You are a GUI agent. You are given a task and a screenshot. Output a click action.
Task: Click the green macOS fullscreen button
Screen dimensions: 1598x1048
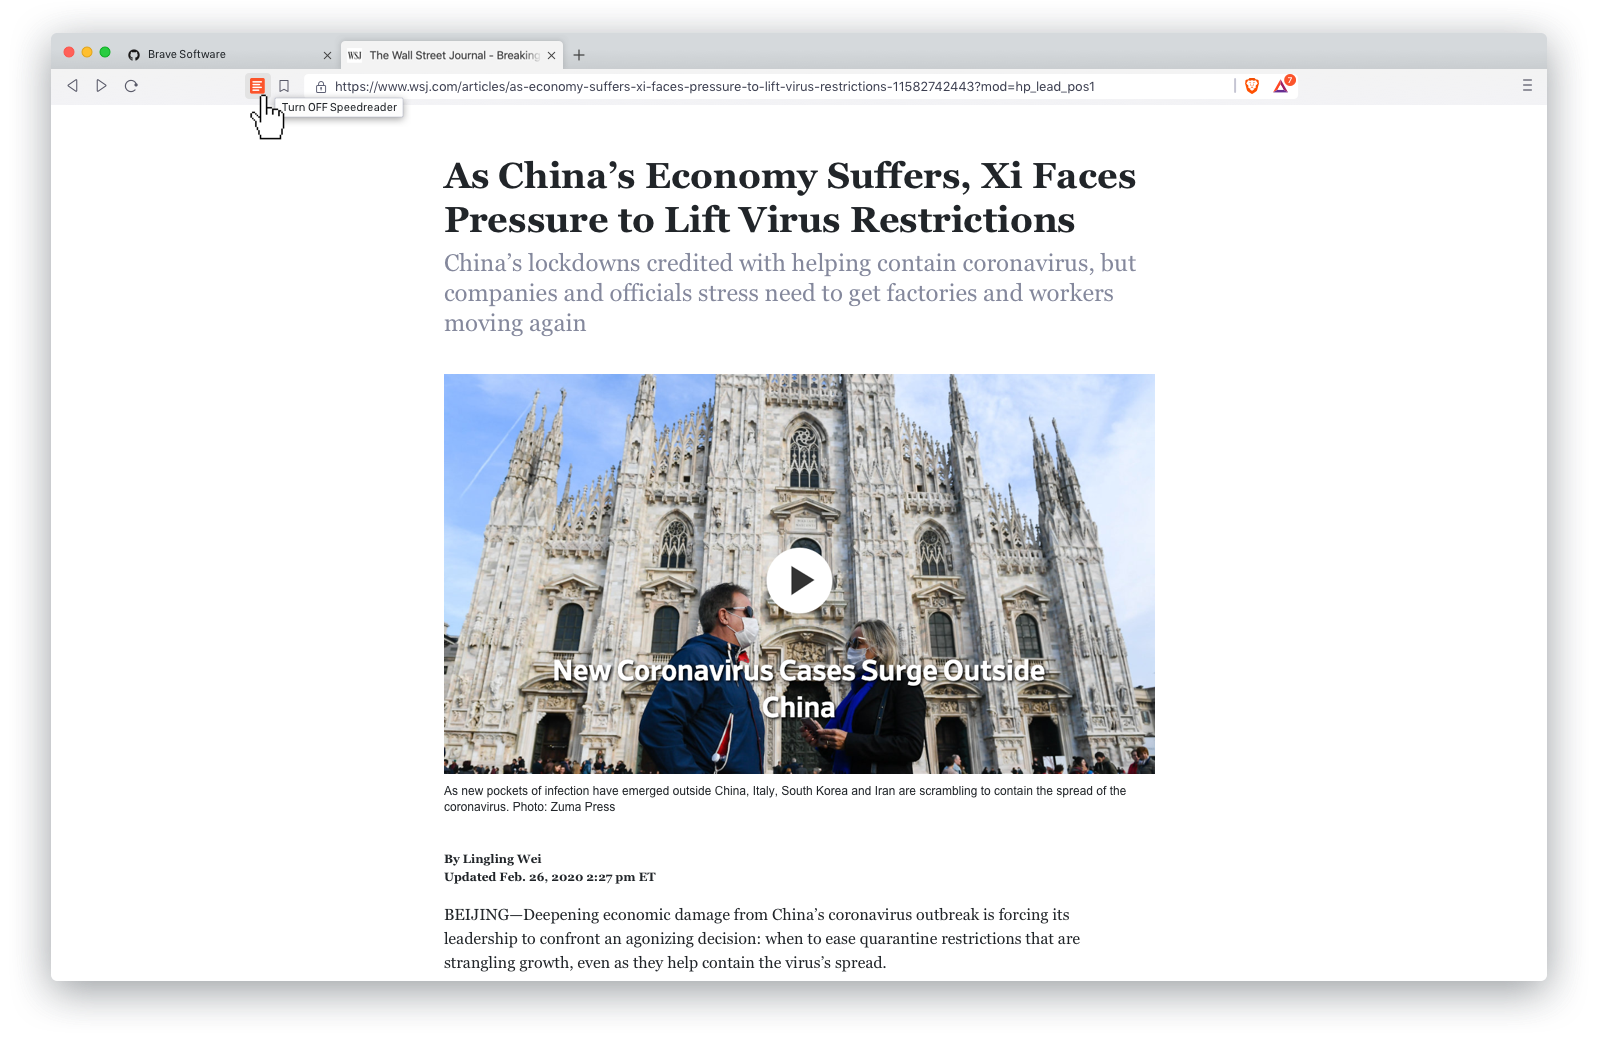coord(105,52)
